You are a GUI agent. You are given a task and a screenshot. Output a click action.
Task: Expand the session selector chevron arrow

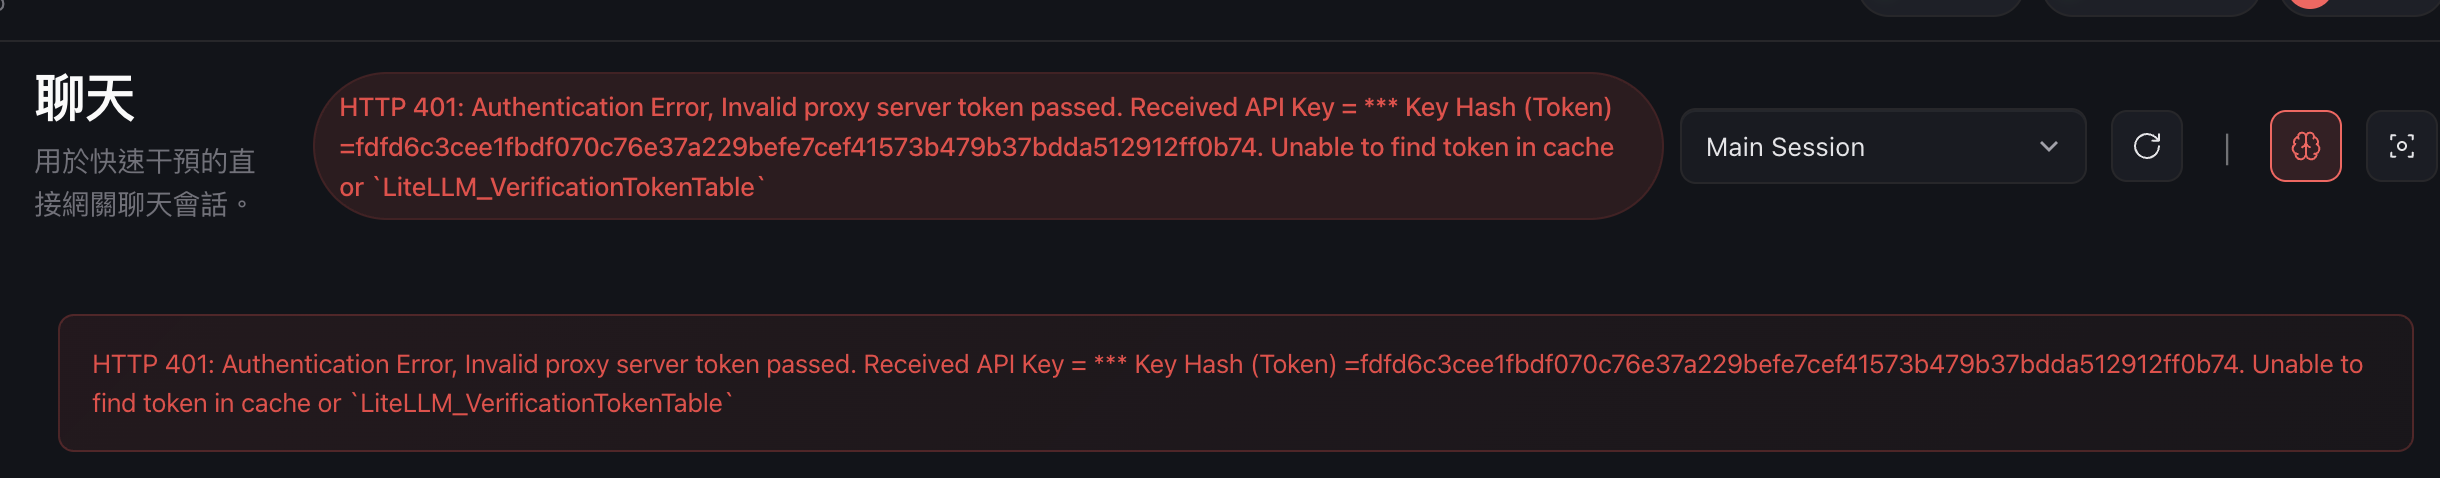tap(2048, 146)
